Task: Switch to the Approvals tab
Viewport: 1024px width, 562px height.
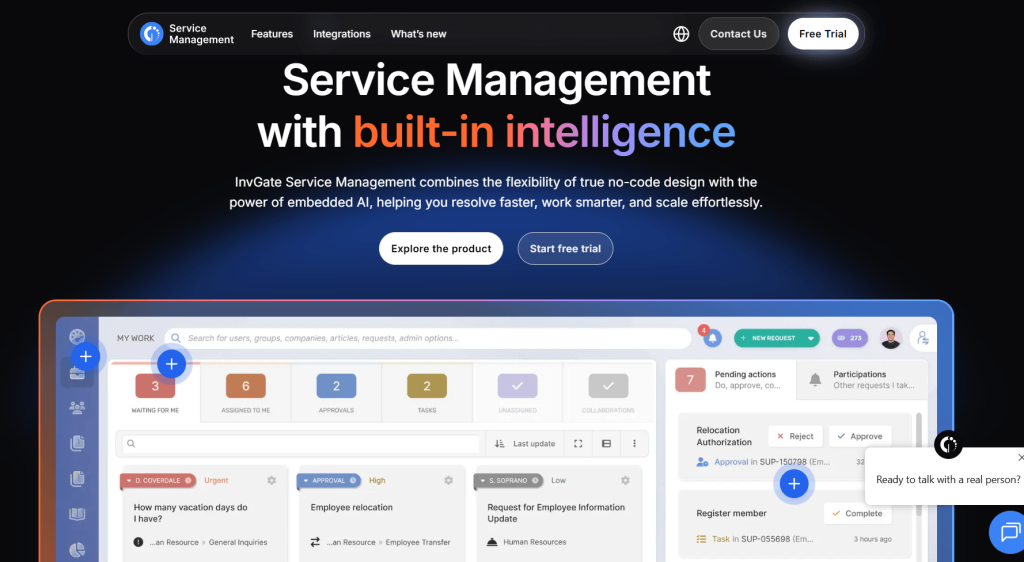Action: 336,393
